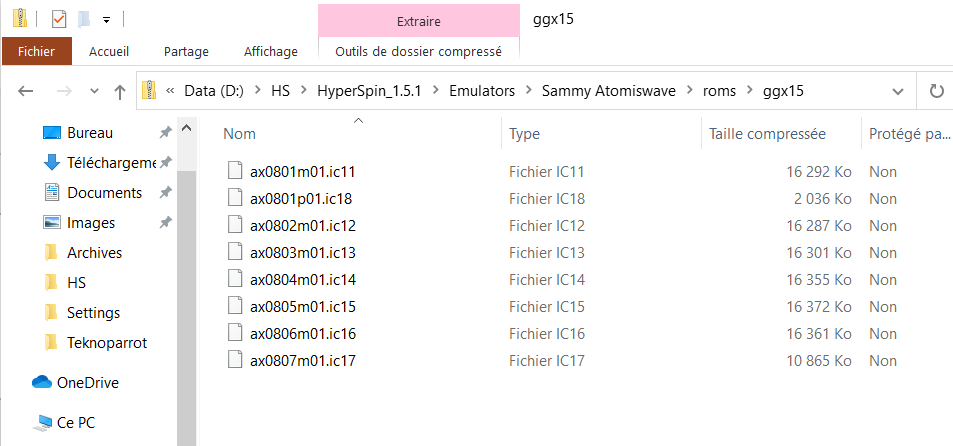Go up one folder level
The height and width of the screenshot is (446, 953).
click(120, 91)
